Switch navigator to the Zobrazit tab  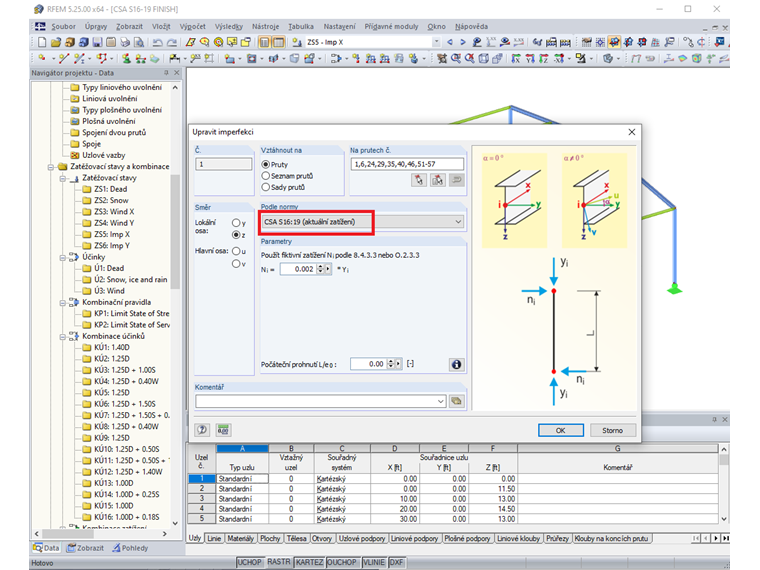pyautogui.click(x=85, y=548)
